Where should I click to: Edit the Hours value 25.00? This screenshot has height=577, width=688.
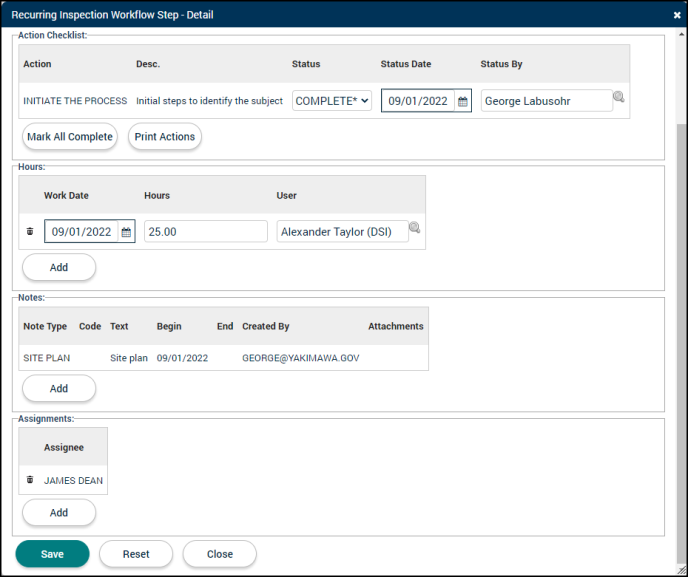pyautogui.click(x=206, y=232)
